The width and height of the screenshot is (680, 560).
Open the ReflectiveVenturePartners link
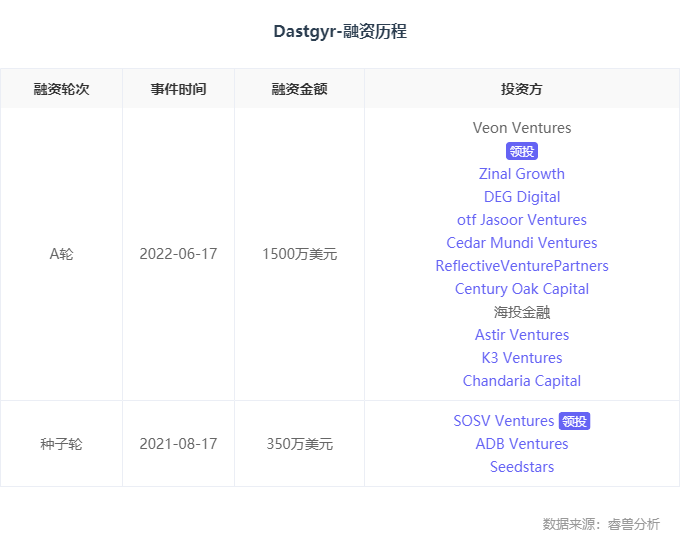tap(522, 266)
